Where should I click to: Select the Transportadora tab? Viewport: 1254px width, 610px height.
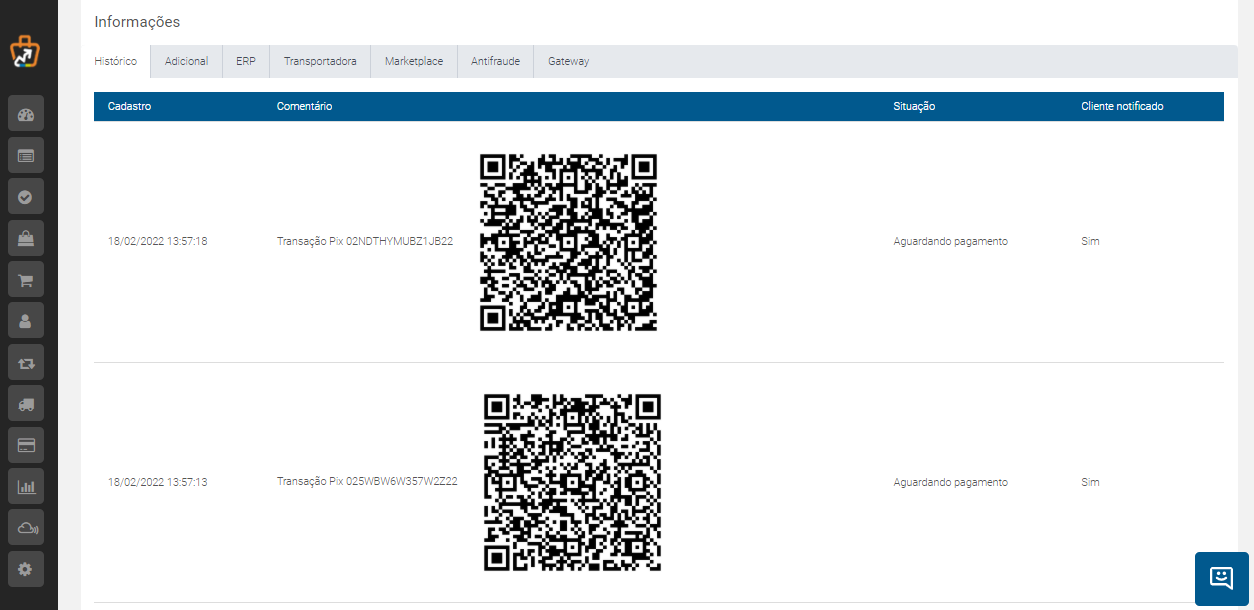click(320, 61)
